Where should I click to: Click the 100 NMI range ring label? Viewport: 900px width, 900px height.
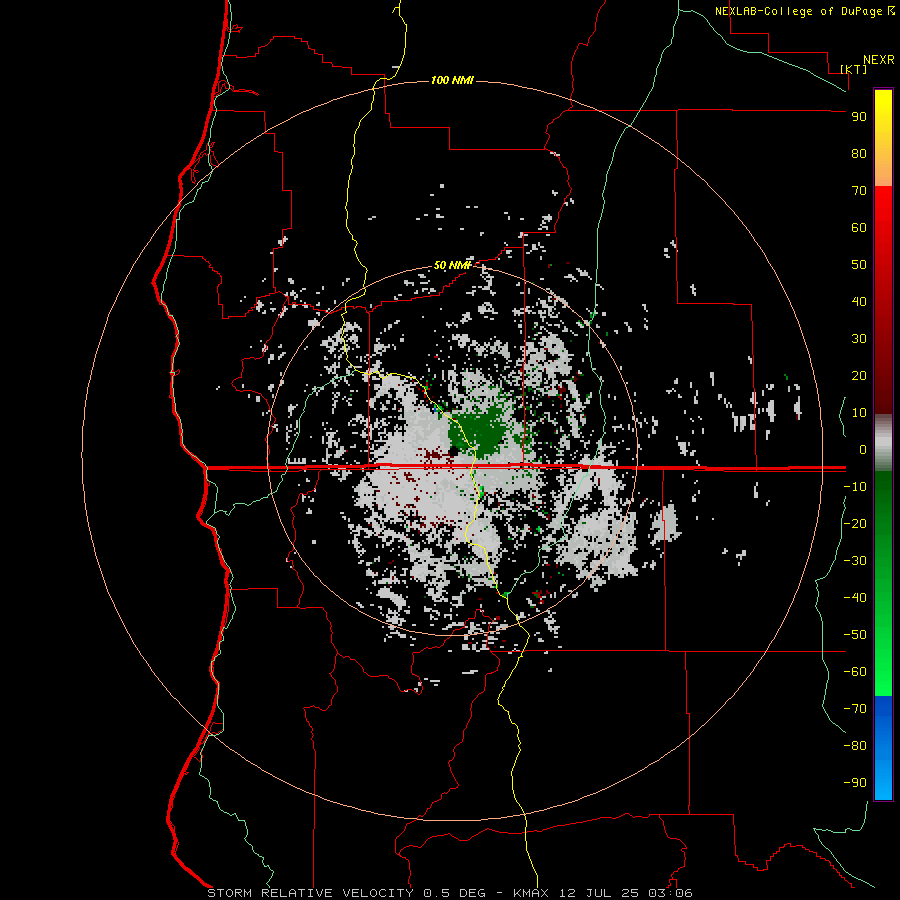coord(452,80)
